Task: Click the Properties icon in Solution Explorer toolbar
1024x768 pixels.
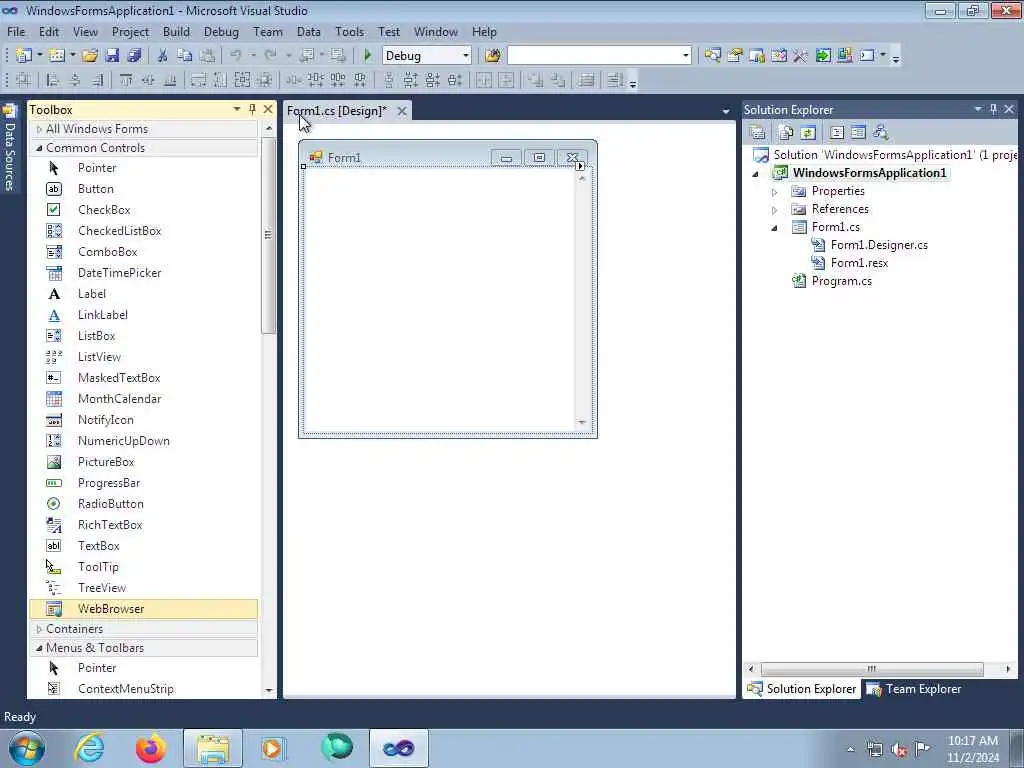Action: [x=758, y=133]
